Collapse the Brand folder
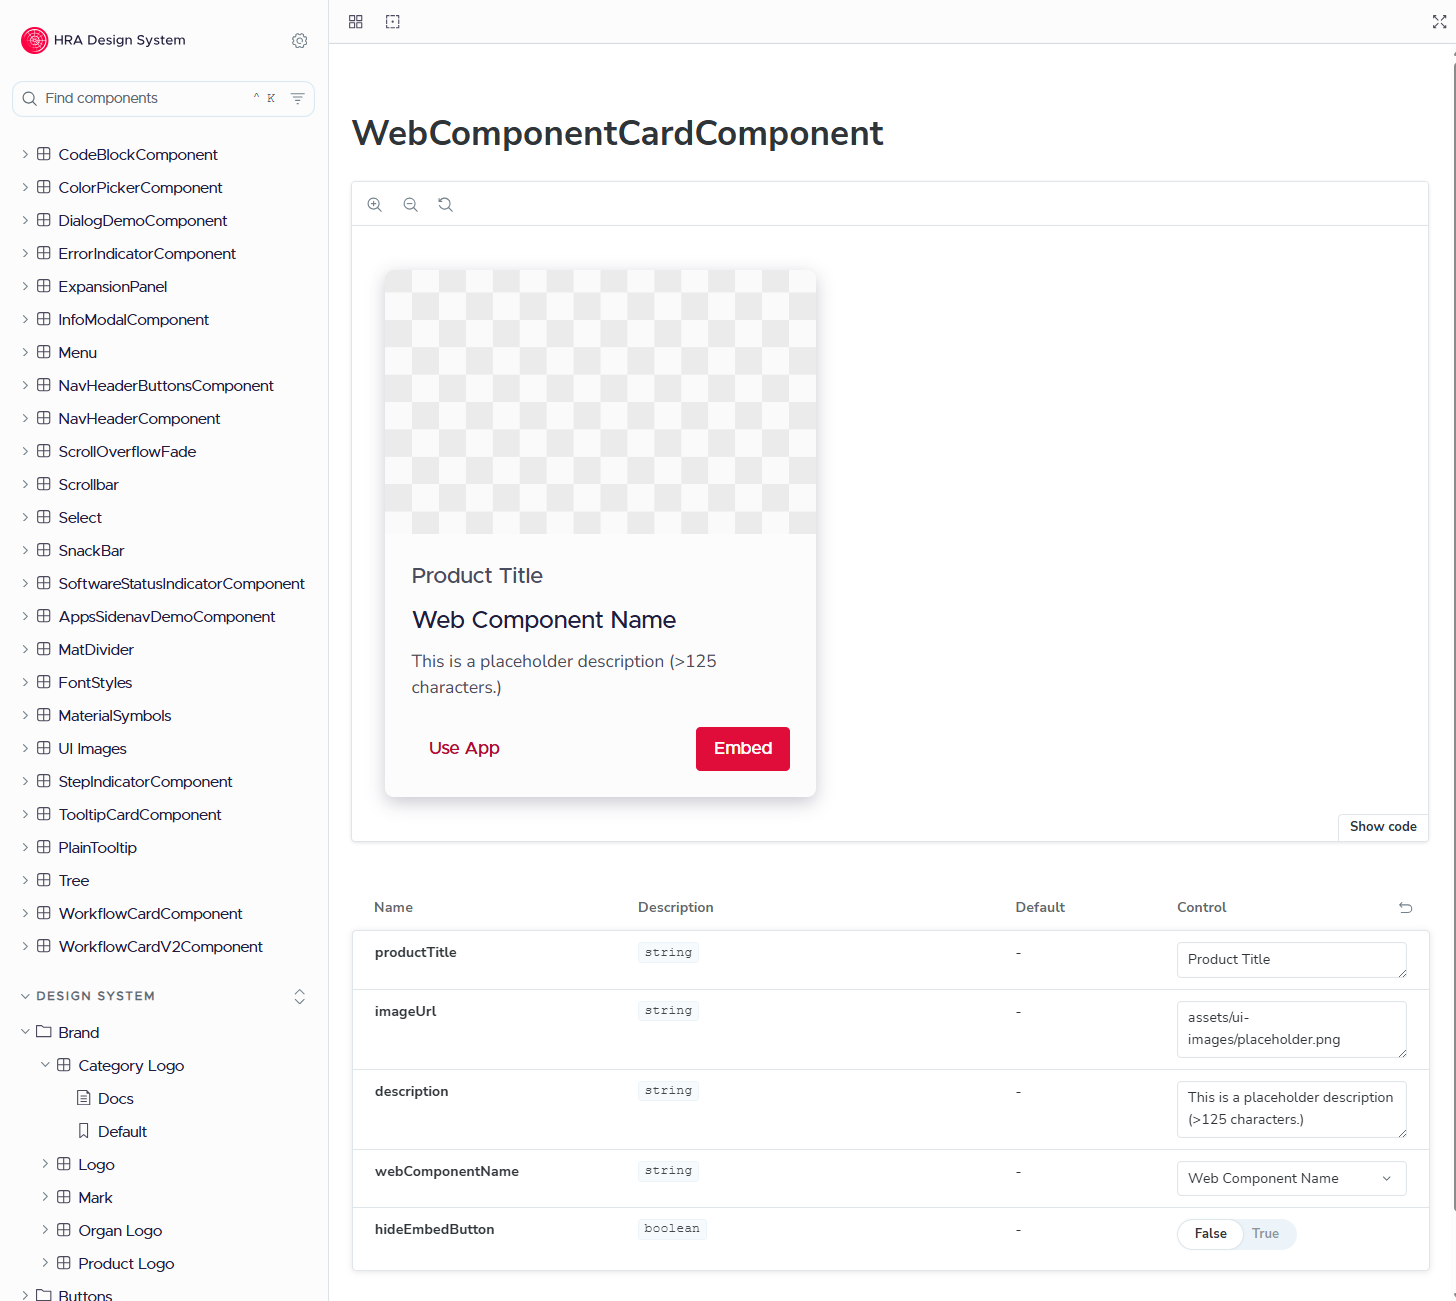This screenshot has width=1456, height=1301. (24, 1032)
